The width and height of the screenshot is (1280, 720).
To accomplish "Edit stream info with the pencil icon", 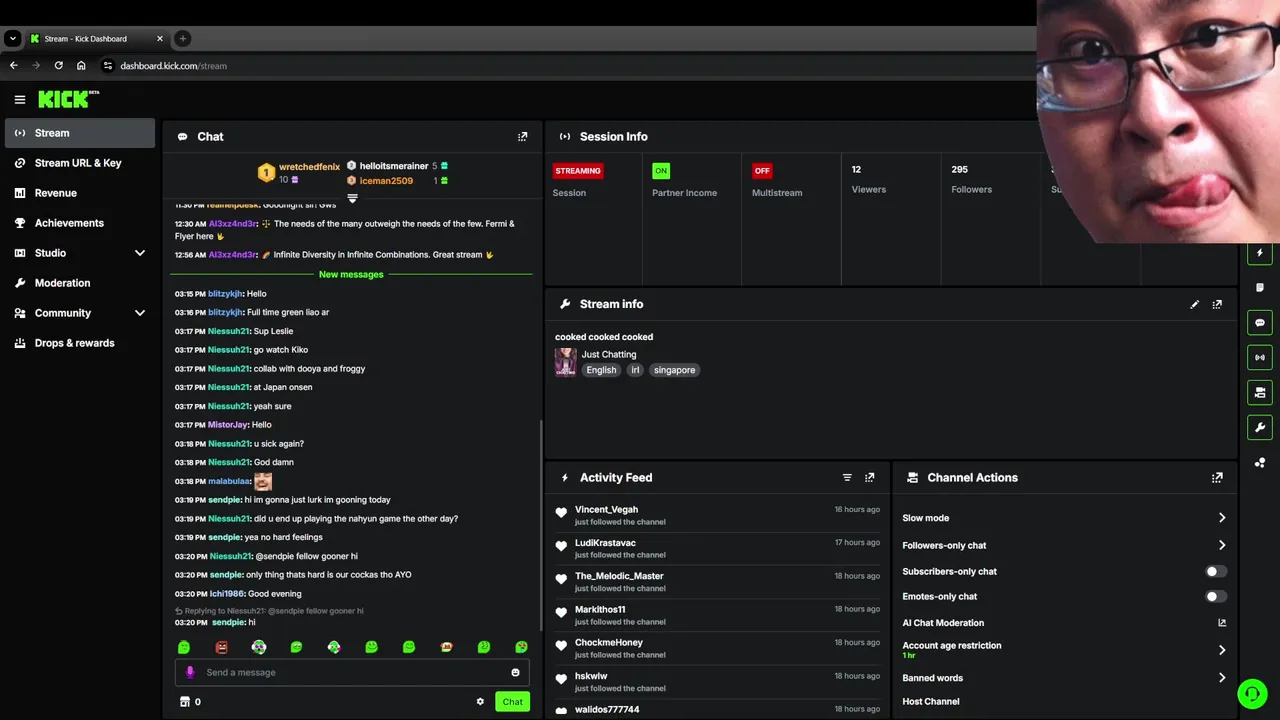I will click(x=1194, y=304).
